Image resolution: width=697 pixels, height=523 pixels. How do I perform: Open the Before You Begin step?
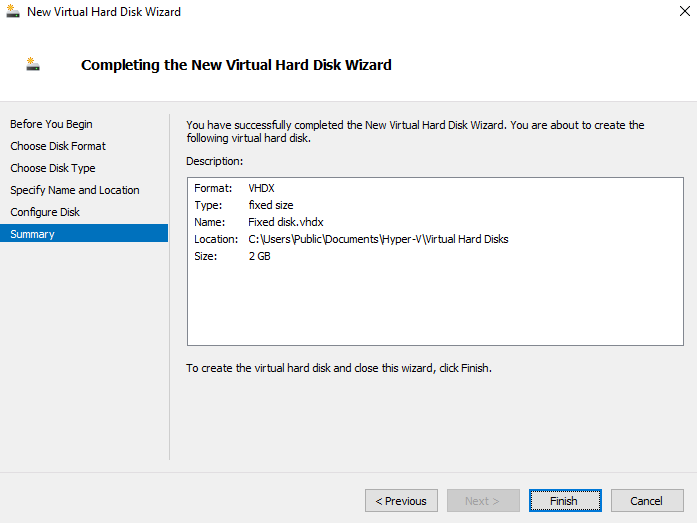[x=51, y=124]
